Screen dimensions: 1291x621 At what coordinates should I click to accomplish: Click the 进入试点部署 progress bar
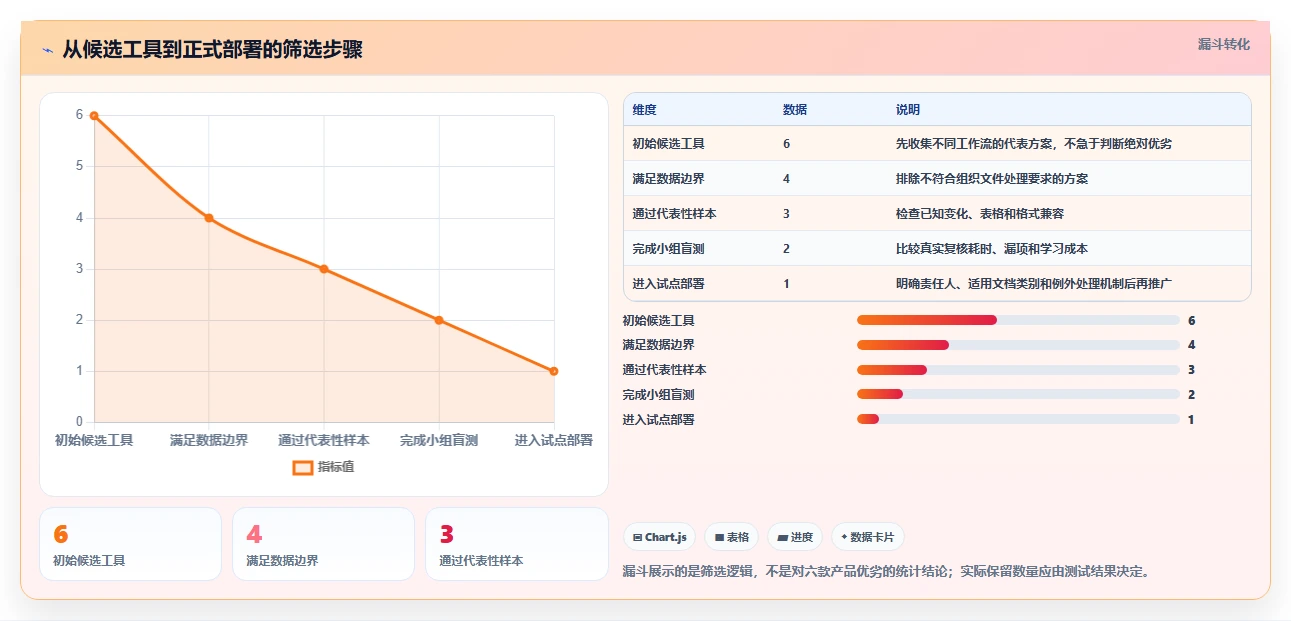point(1018,420)
